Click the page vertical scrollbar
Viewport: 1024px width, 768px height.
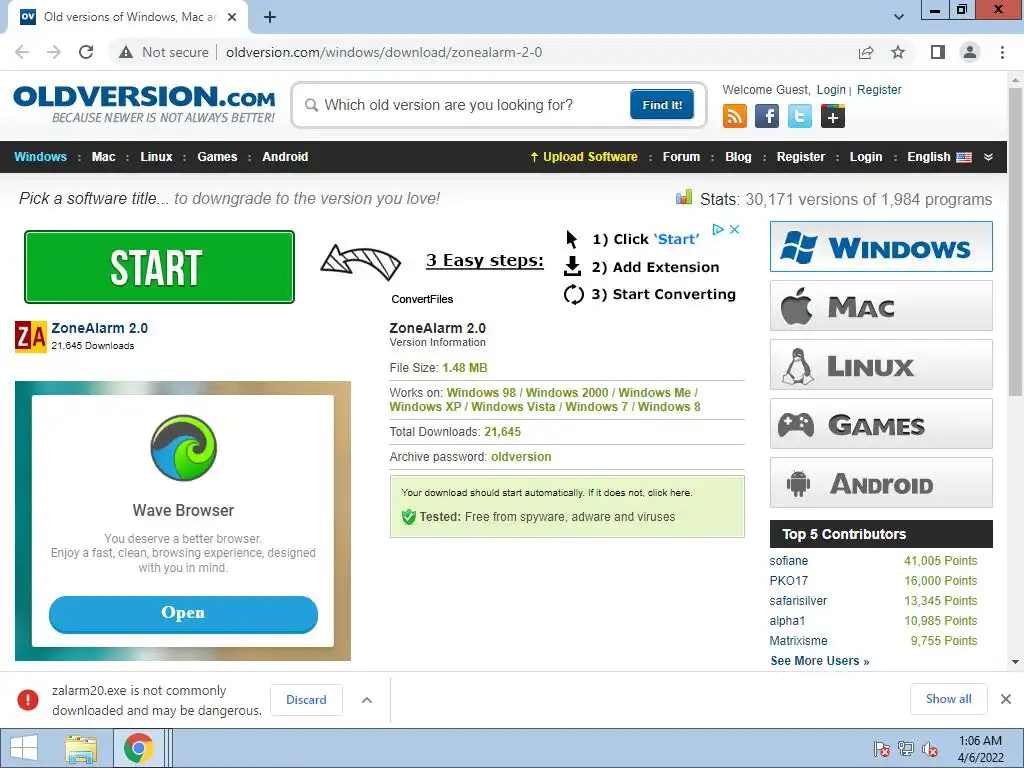(x=1015, y=242)
